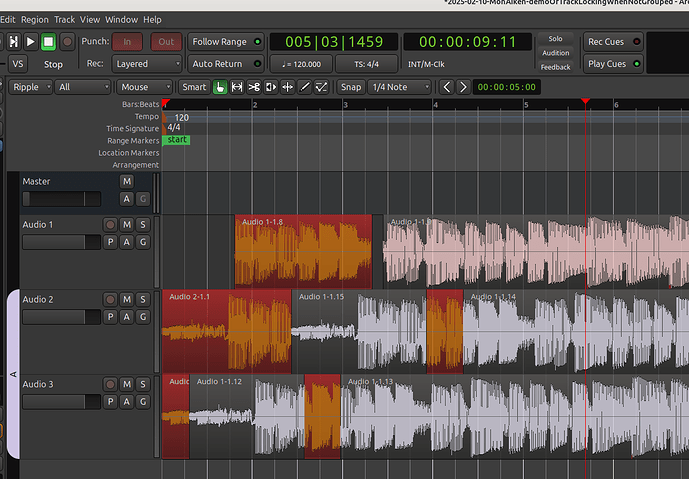689x479 pixels.
Task: Open the Ripple edit mode dropdown
Action: pyautogui.click(x=31, y=87)
